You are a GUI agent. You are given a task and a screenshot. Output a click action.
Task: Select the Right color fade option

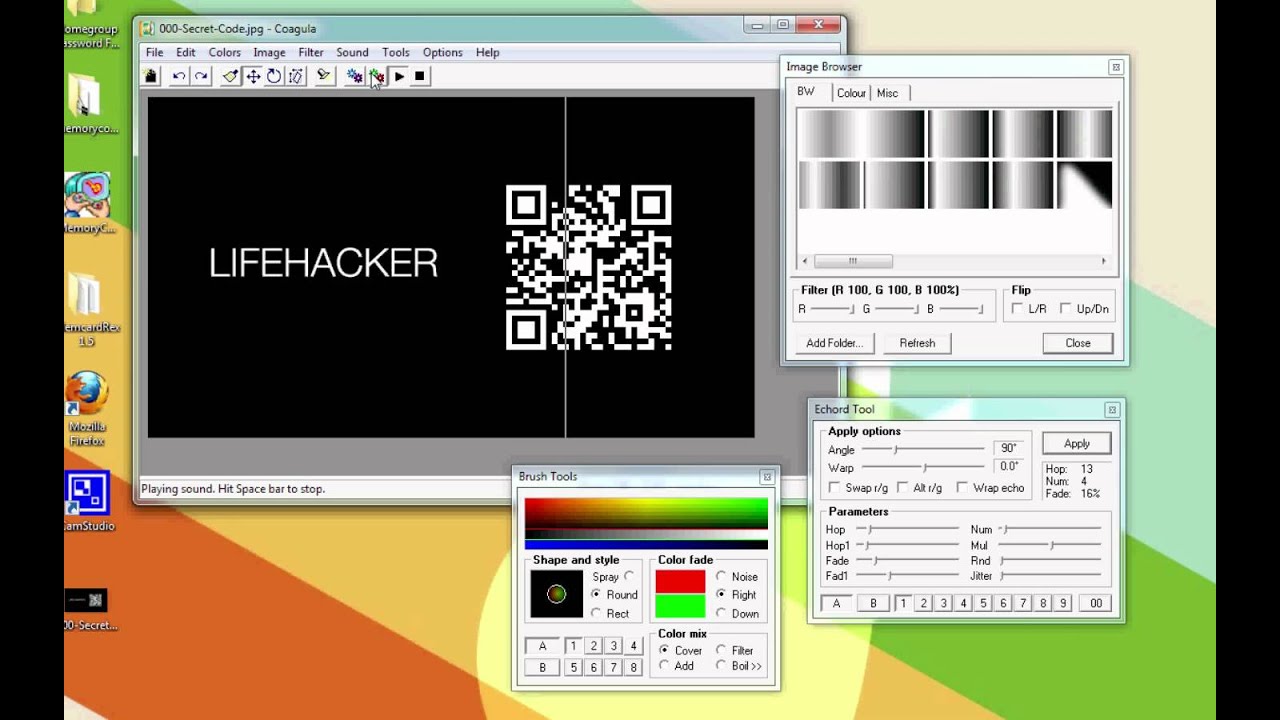721,594
